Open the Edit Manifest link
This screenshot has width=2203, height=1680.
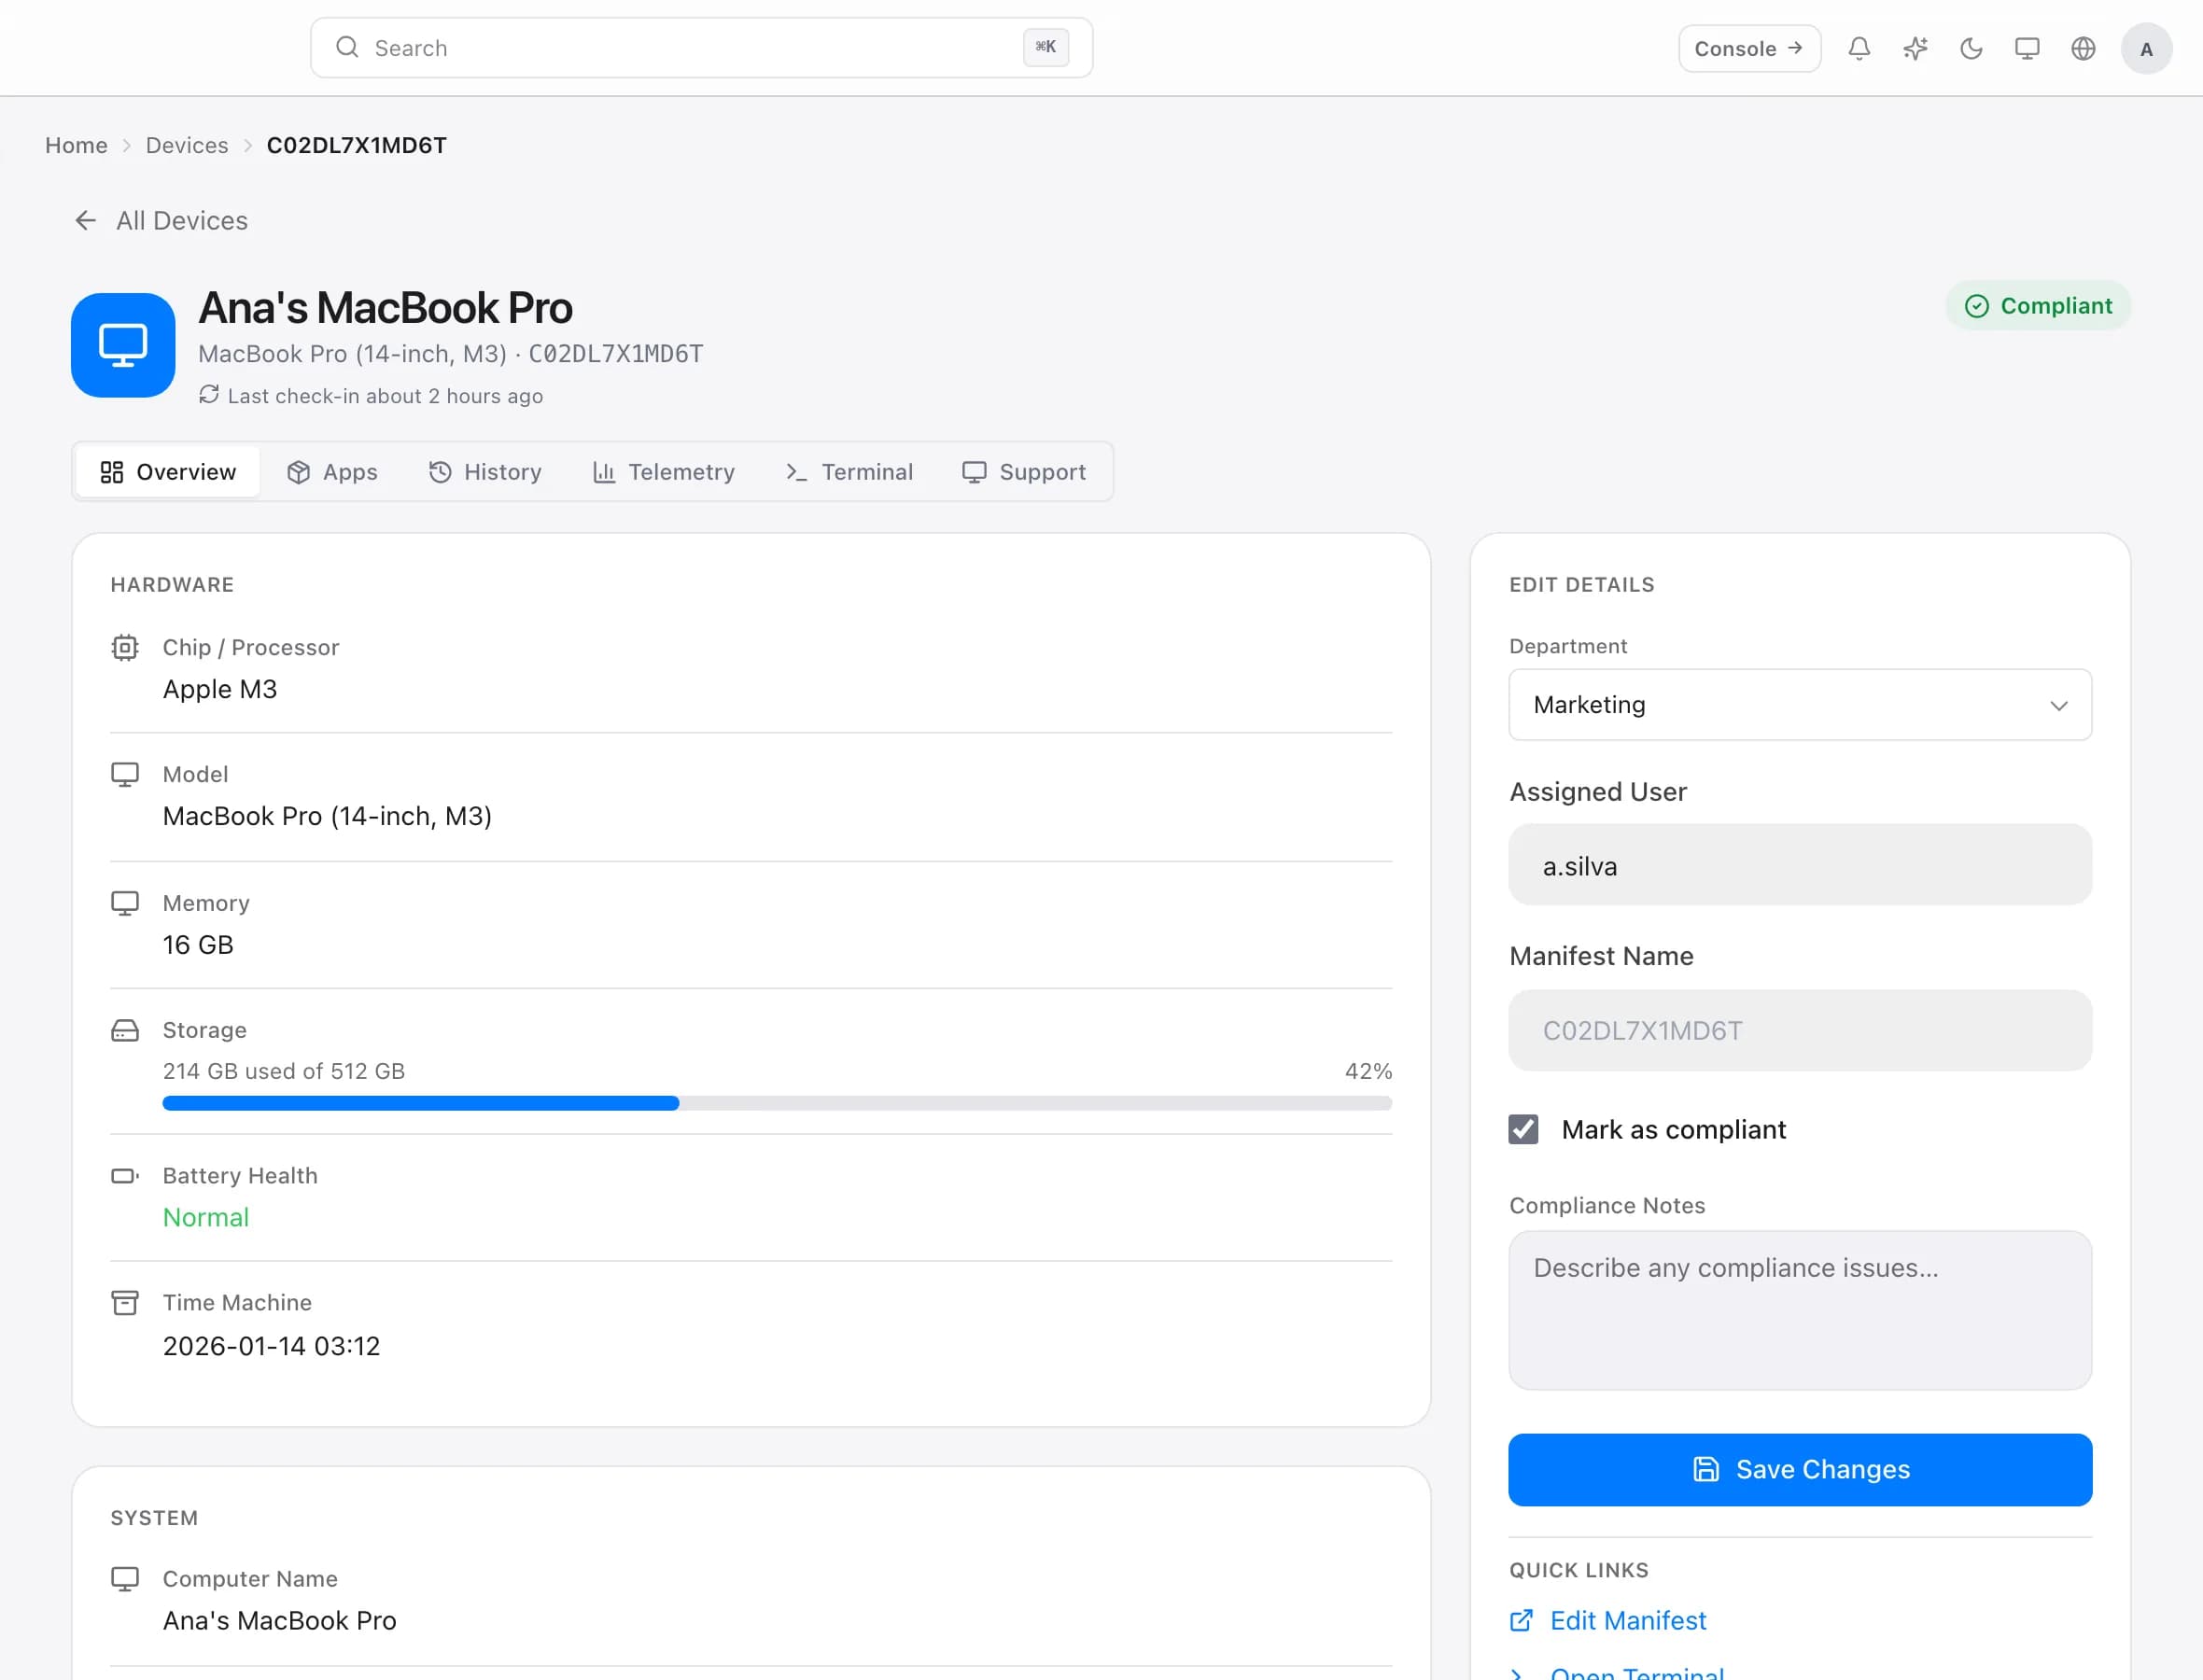click(1628, 1620)
